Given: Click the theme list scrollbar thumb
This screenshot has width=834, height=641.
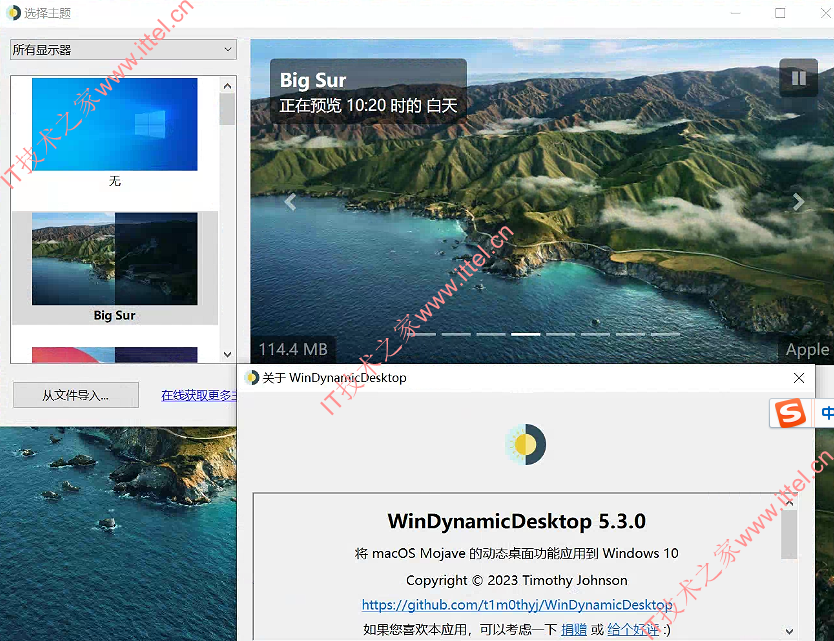Looking at the screenshot, I should 228,109.
